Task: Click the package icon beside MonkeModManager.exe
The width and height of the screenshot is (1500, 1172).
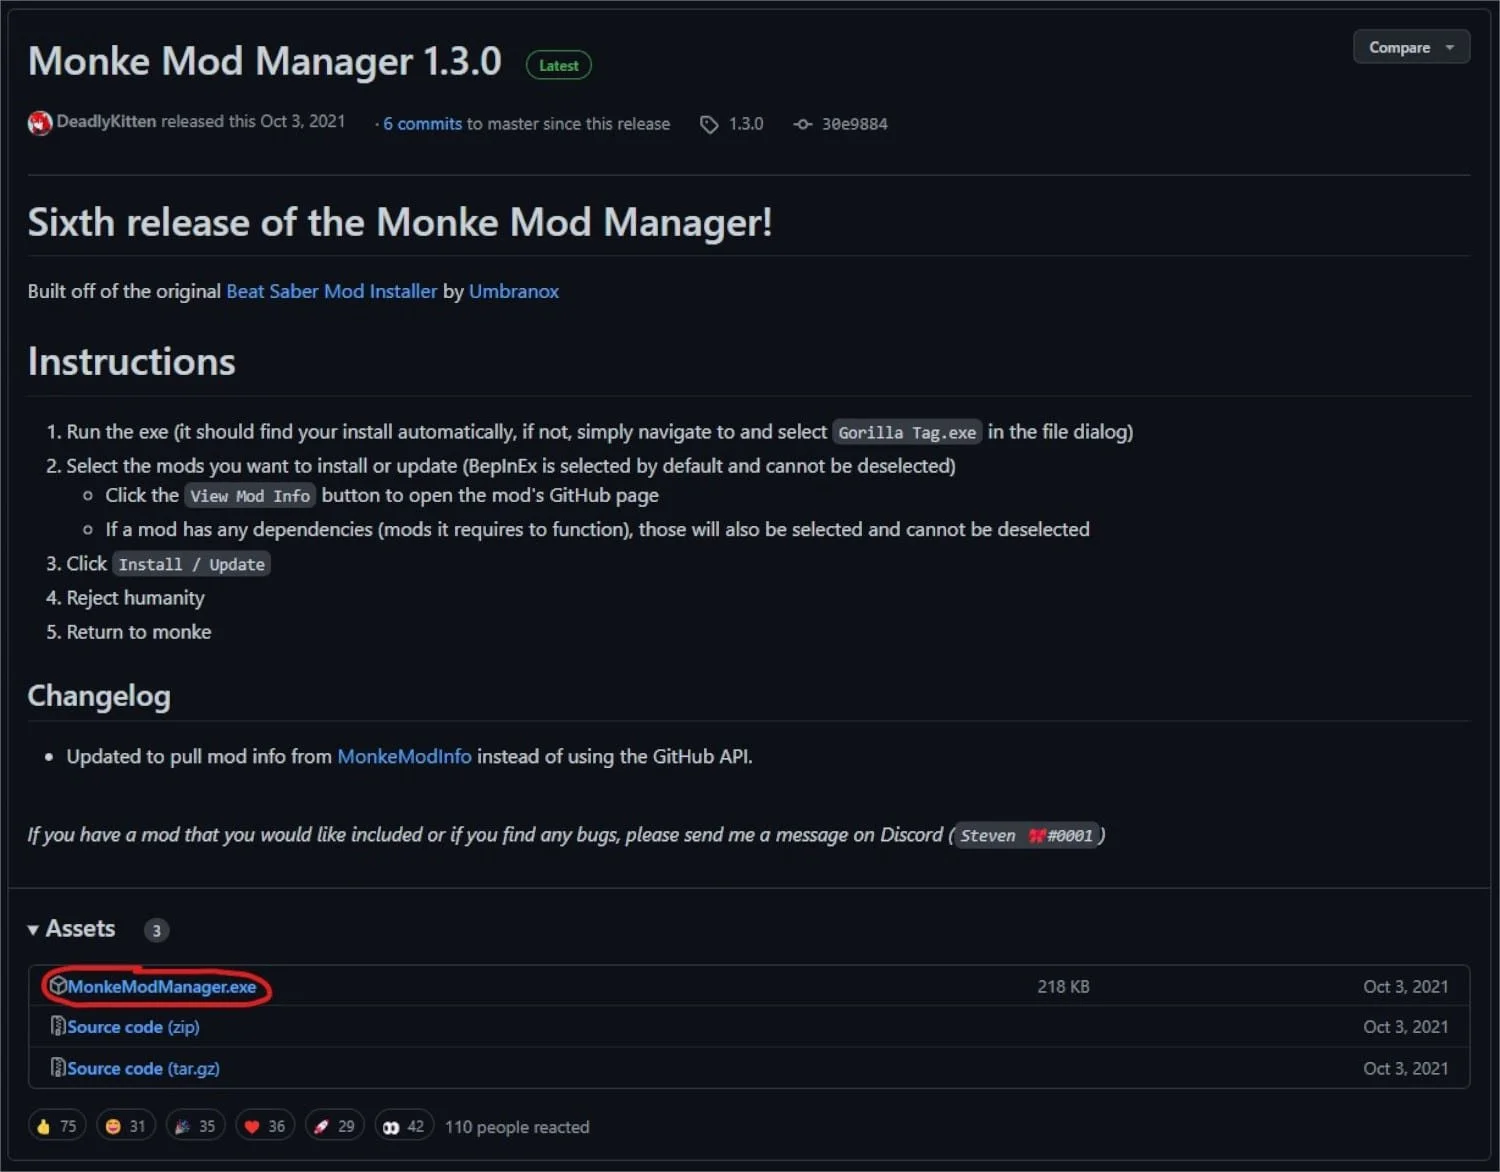Action: click(57, 985)
